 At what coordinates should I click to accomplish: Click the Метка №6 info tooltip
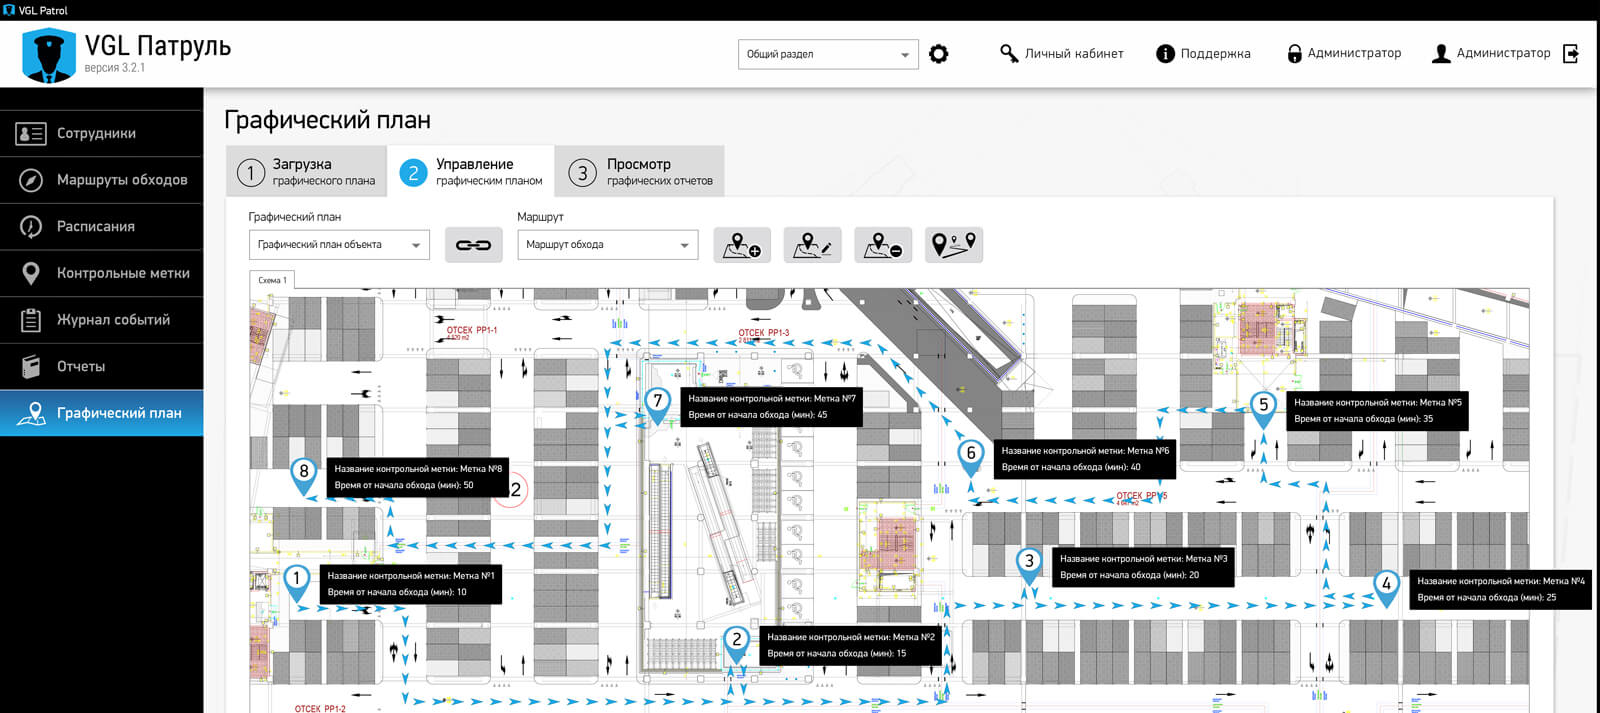[1085, 459]
